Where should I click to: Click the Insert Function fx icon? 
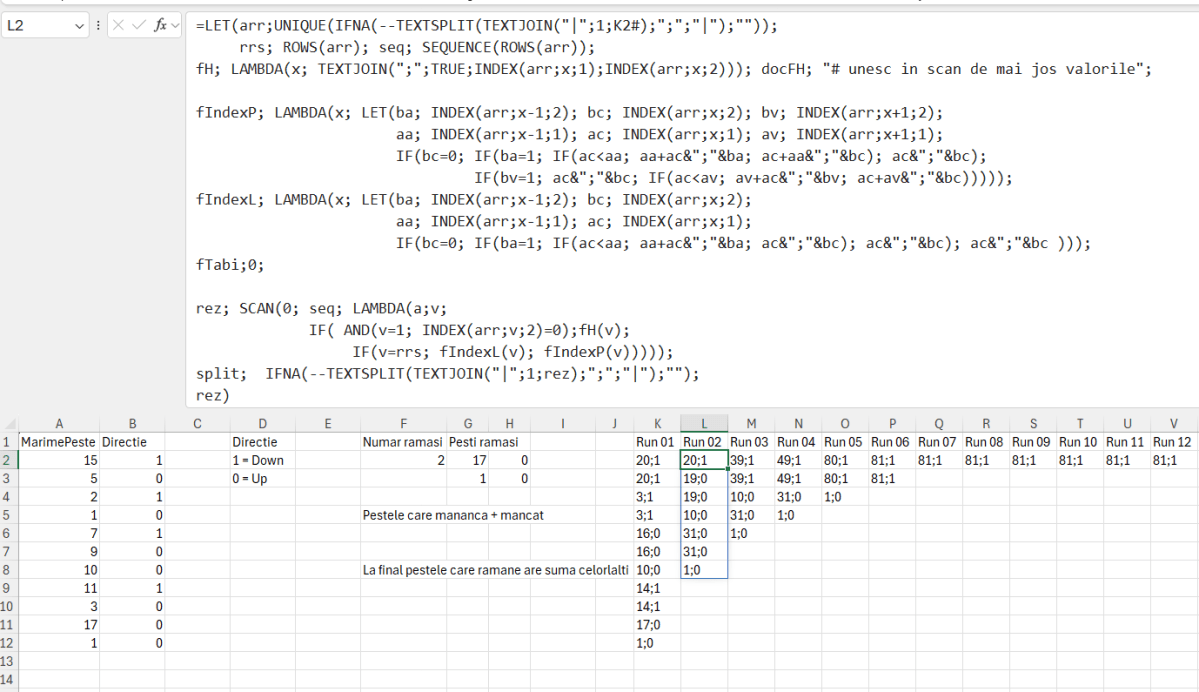pos(159,25)
